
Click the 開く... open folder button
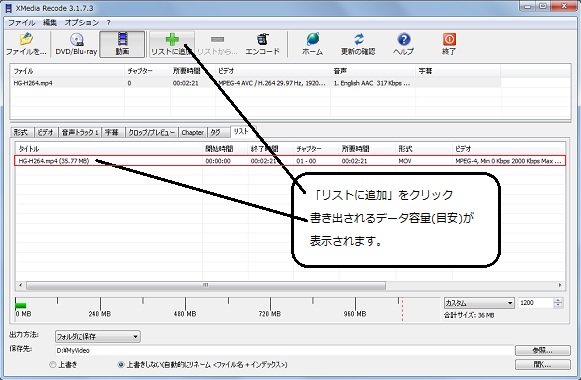click(x=542, y=365)
